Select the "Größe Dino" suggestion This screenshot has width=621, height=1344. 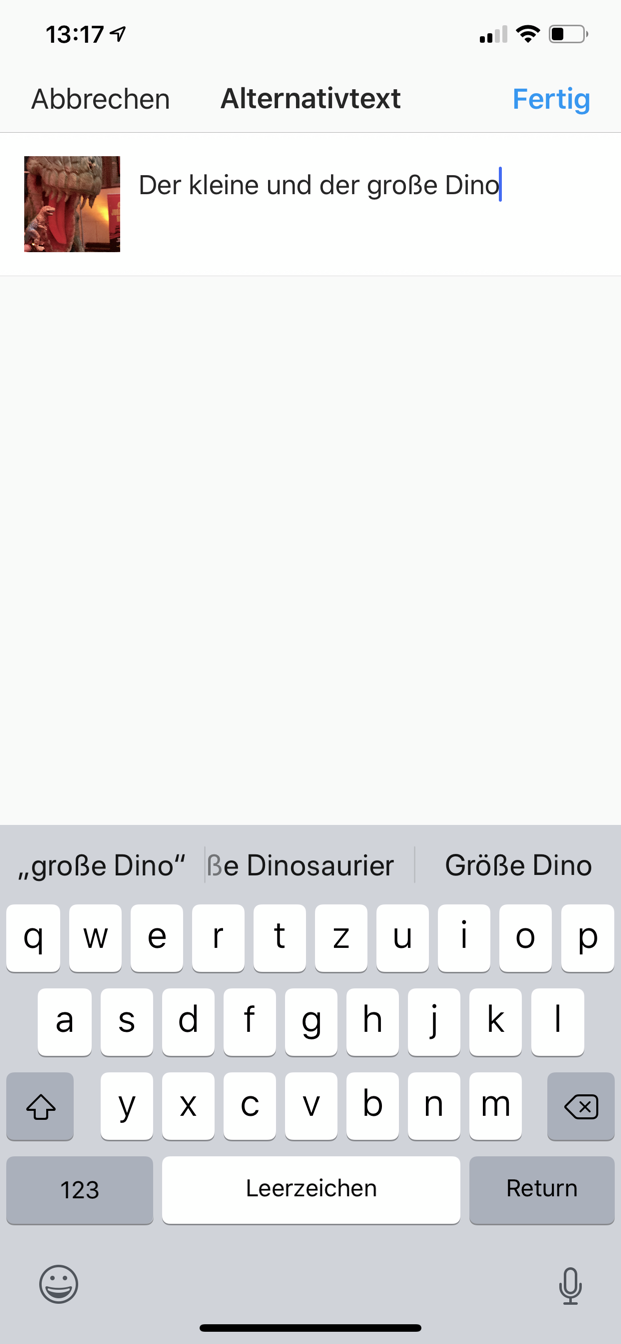518,865
